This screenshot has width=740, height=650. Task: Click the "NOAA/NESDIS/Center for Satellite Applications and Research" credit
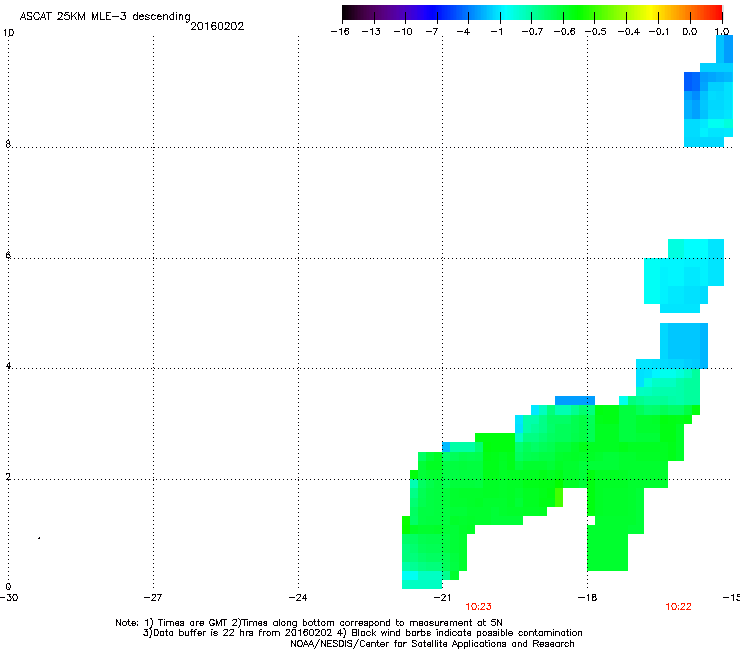click(432, 644)
